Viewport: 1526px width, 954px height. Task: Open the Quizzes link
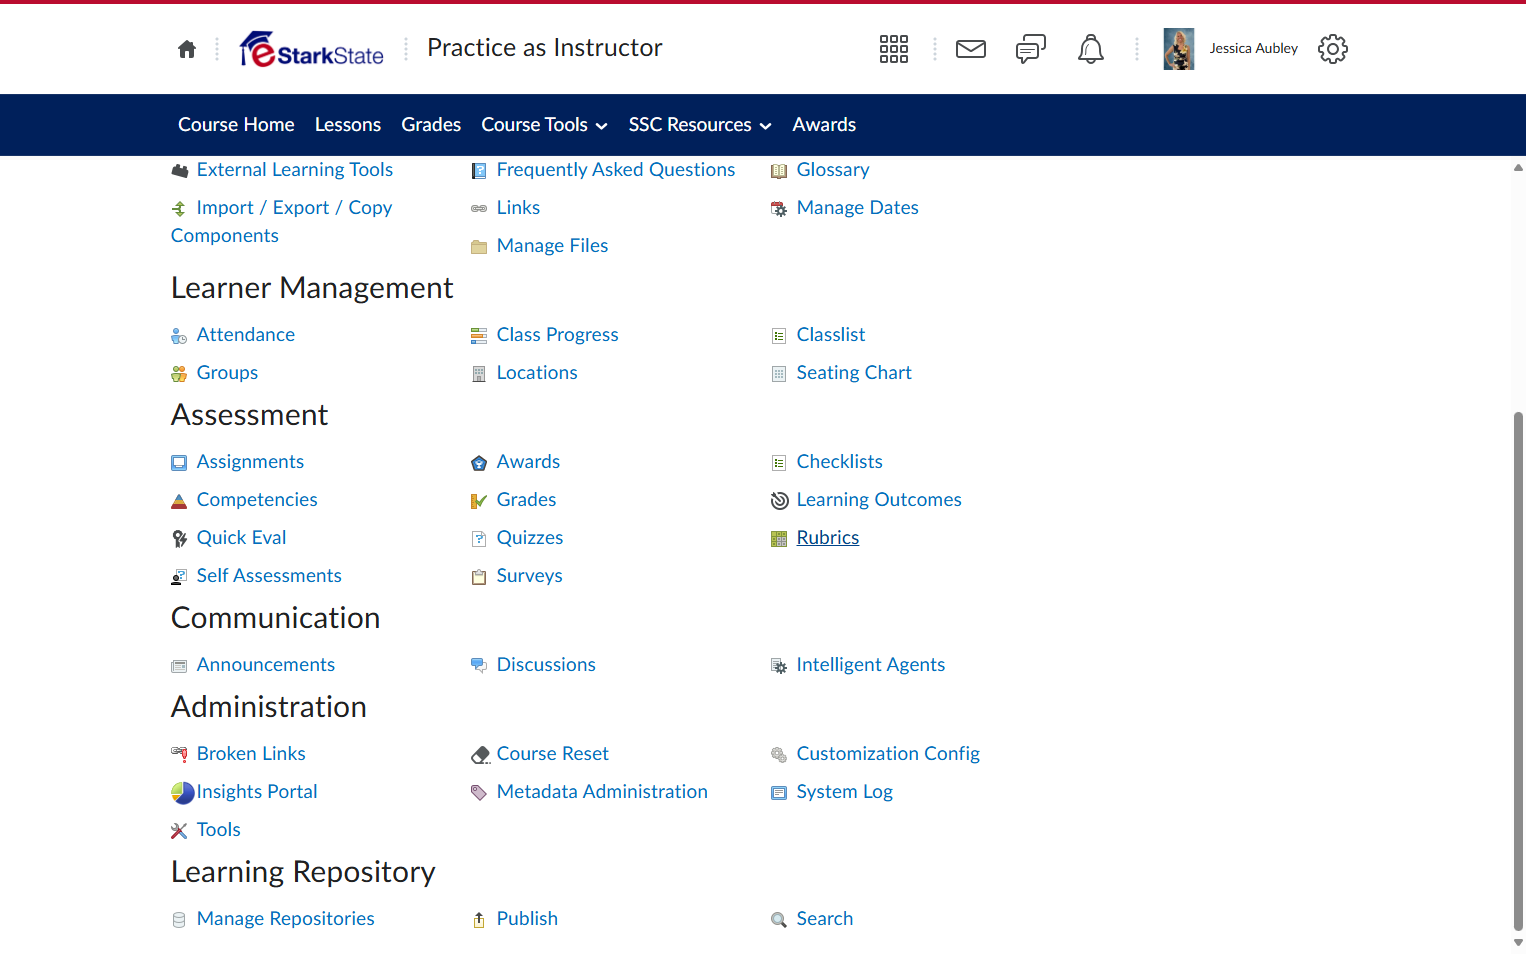(x=530, y=538)
